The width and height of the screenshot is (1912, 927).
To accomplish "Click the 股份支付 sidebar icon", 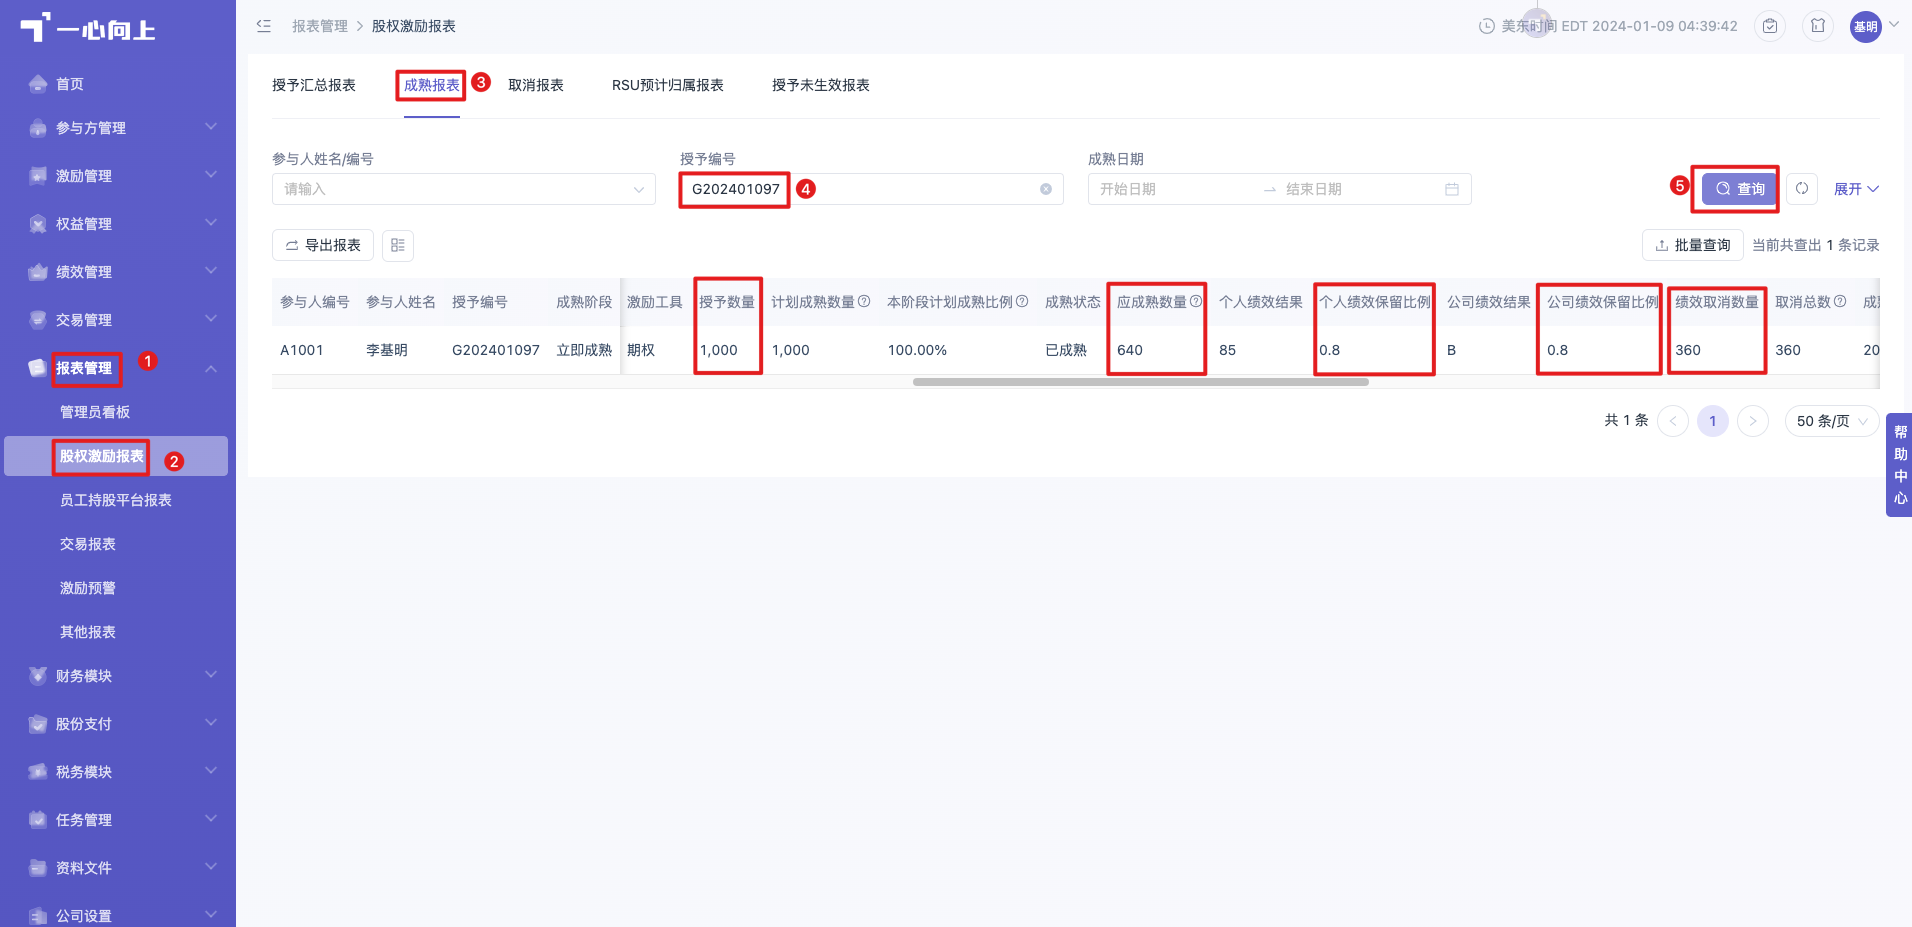I will click(x=38, y=724).
